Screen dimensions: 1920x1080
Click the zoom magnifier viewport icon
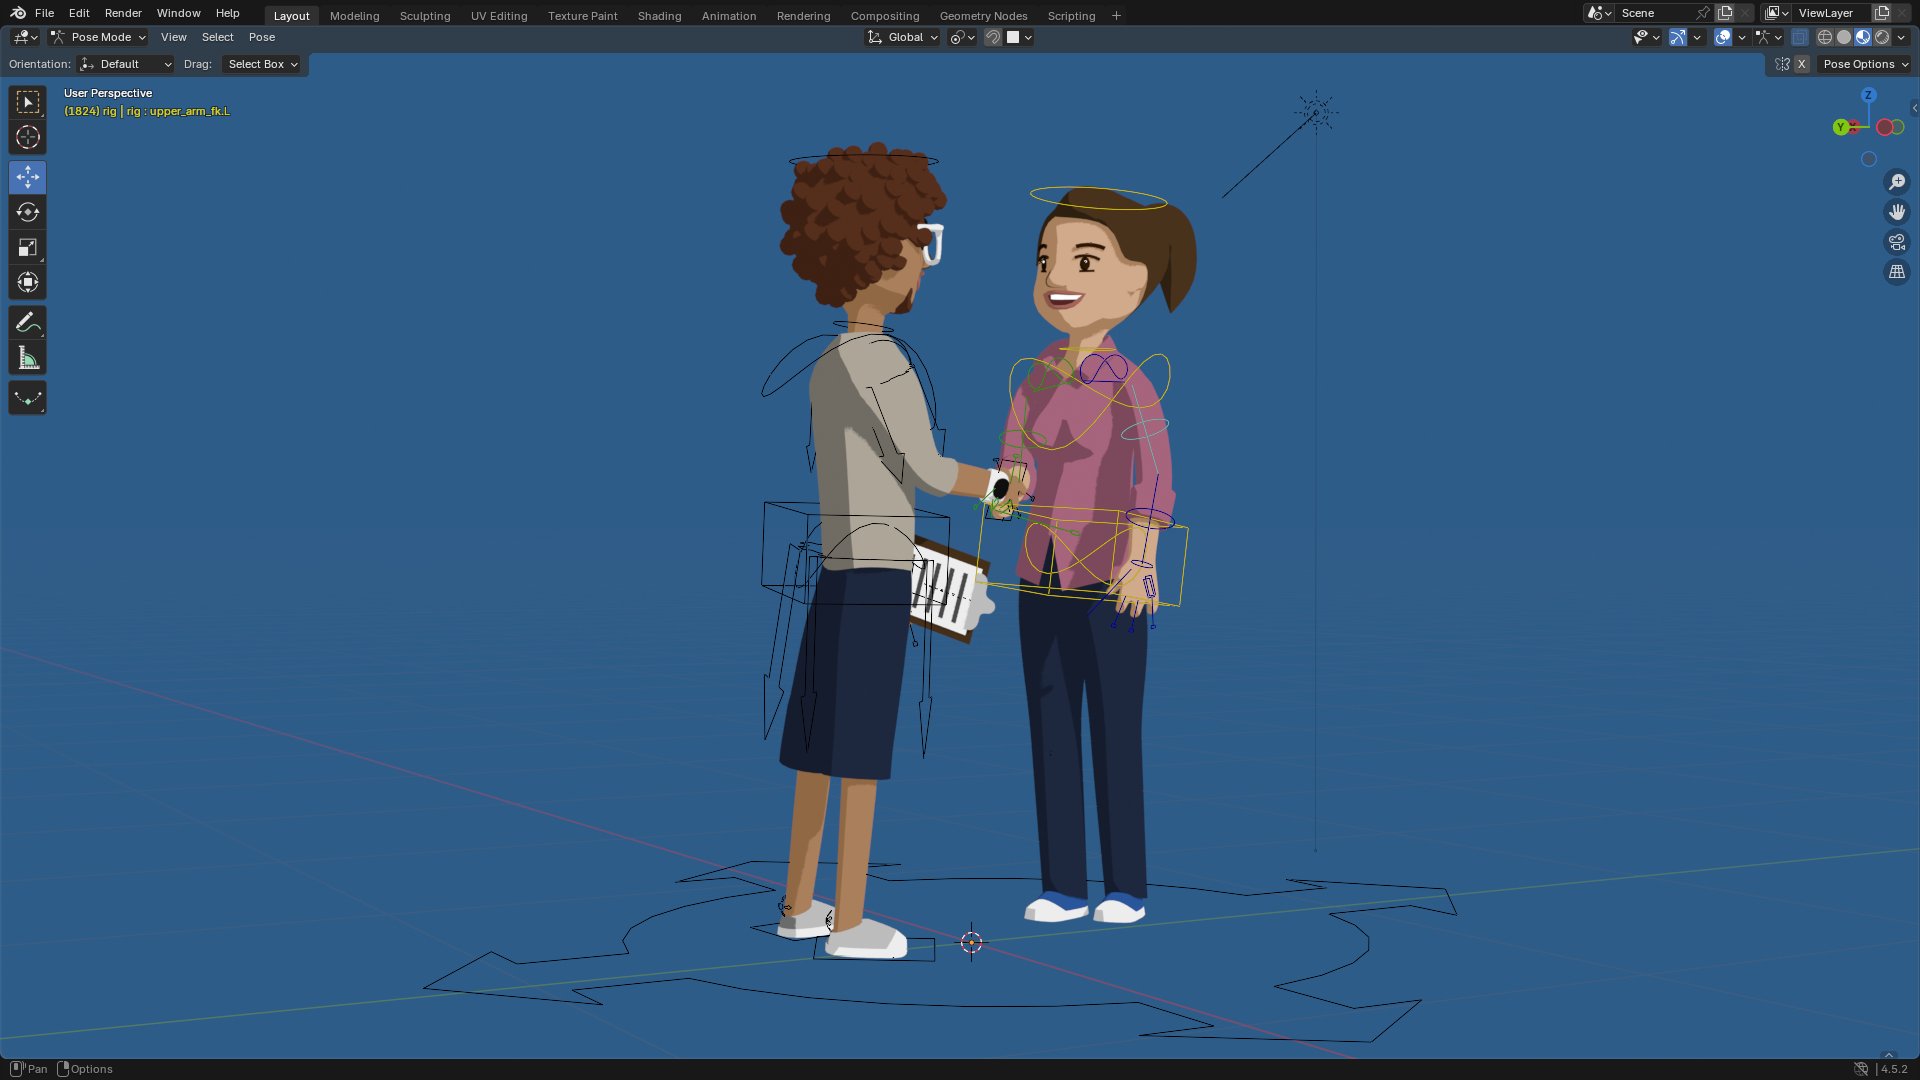point(1896,182)
